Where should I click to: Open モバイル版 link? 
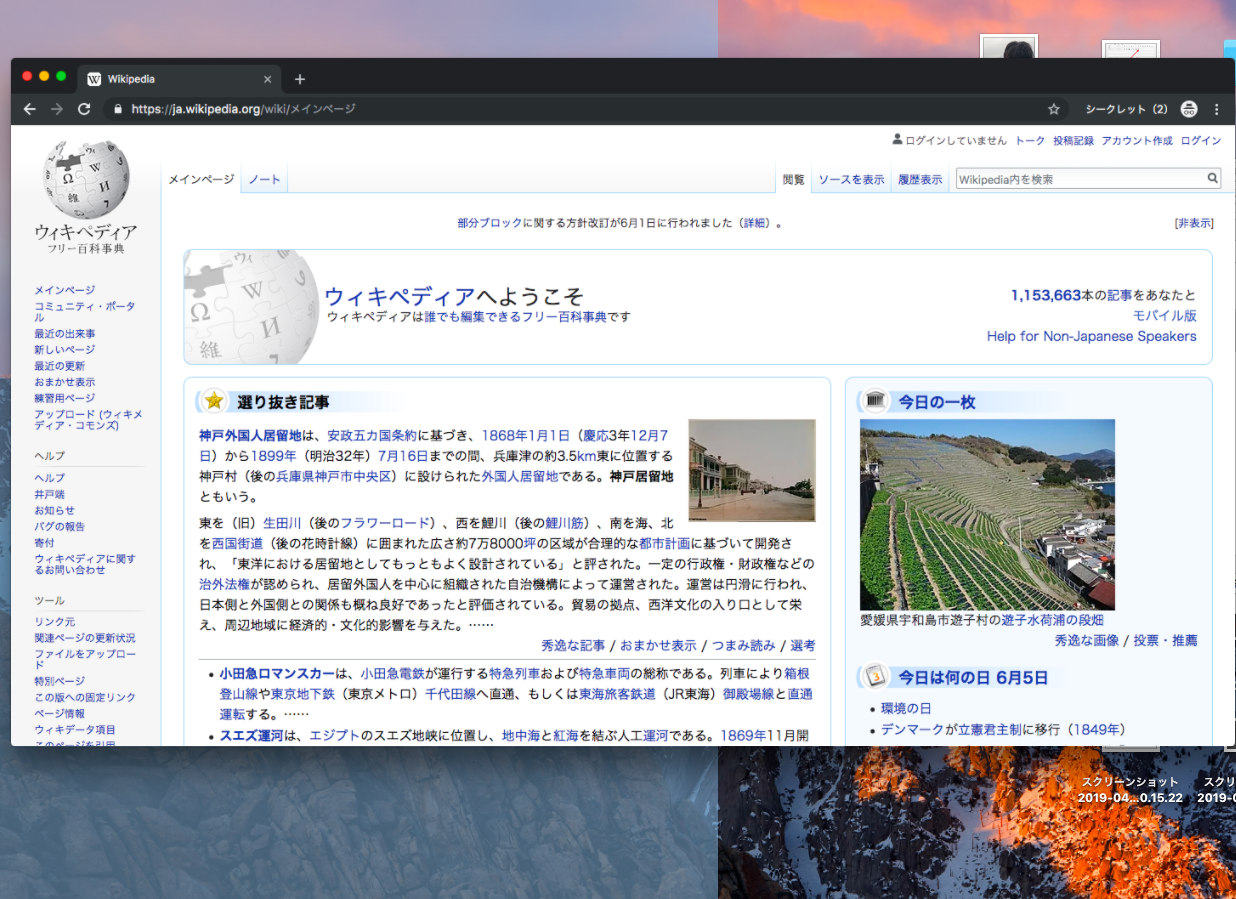[1164, 315]
